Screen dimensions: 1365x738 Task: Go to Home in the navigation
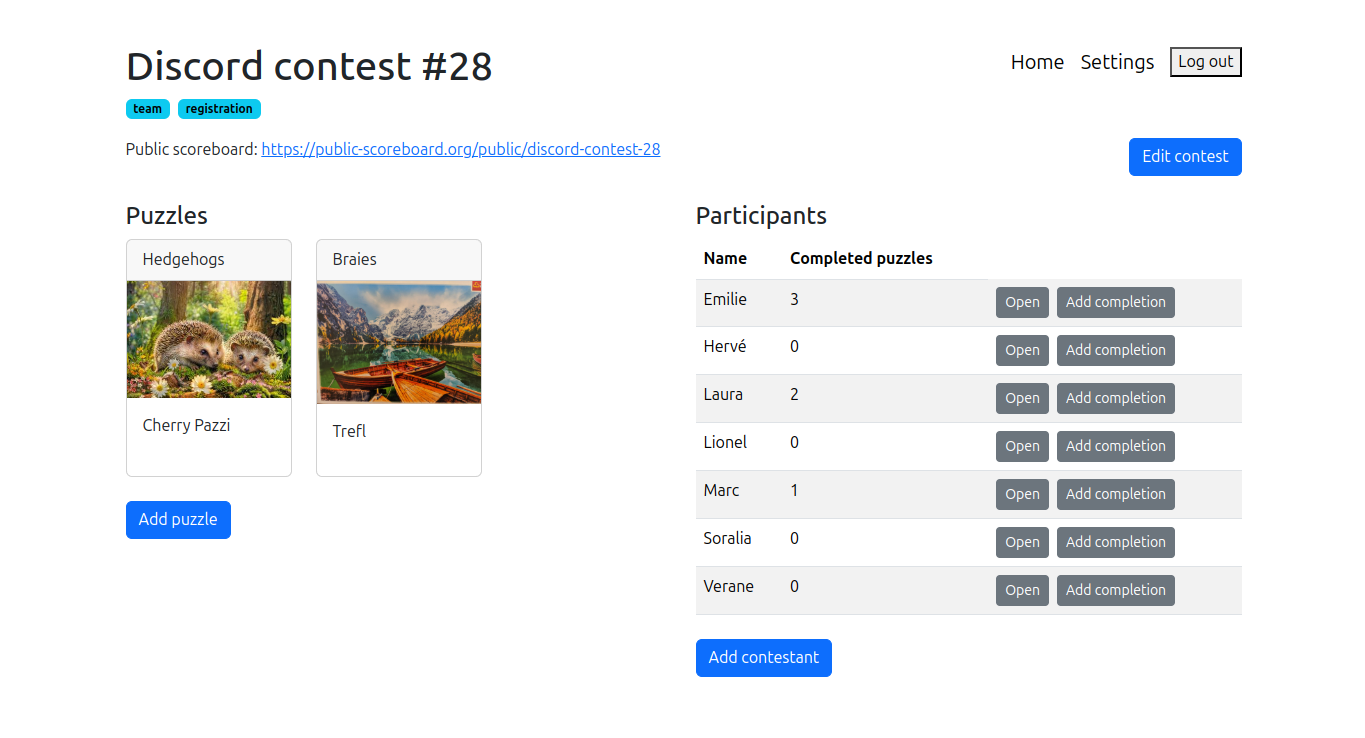pos(1037,62)
